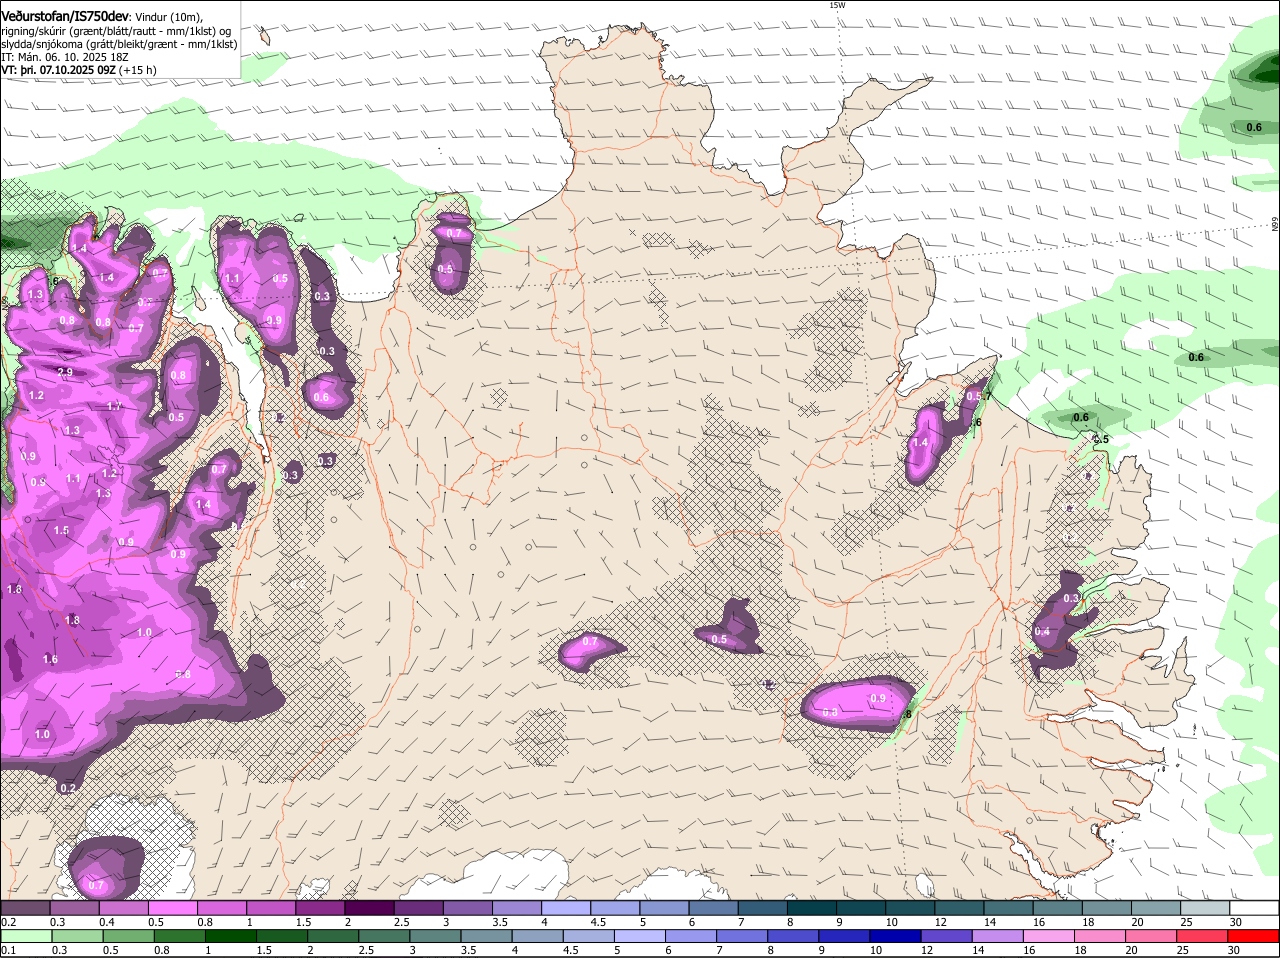
Task: Click the snow-row legend swatch between 0.8 and 1
Action: (221, 908)
